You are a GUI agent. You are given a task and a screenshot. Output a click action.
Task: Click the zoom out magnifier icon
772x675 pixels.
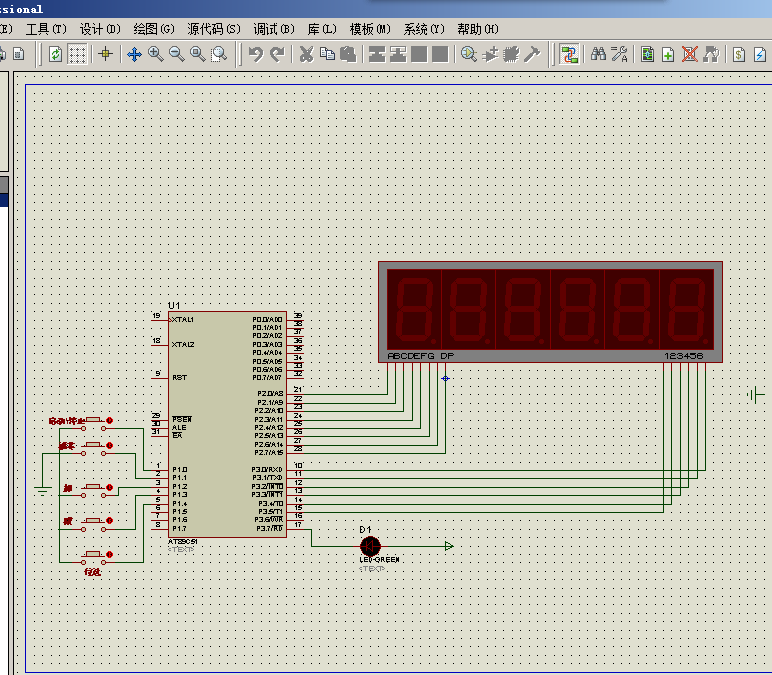click(x=177, y=54)
